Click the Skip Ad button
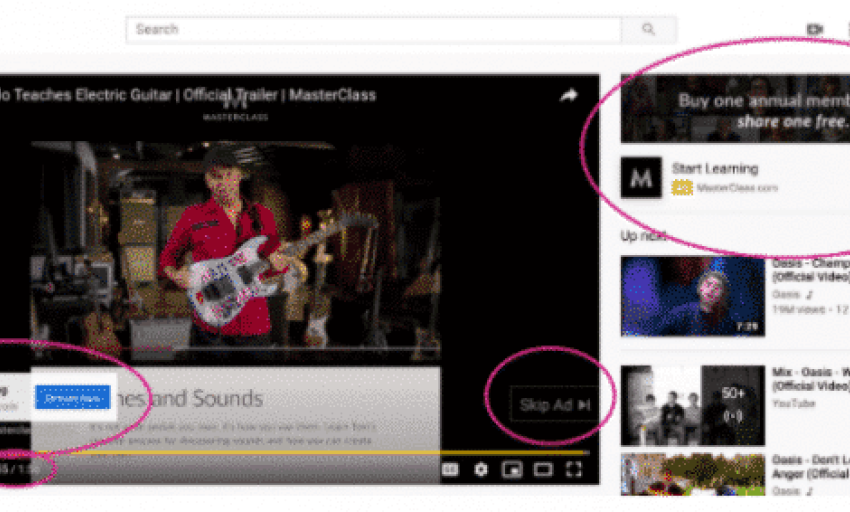Image resolution: width=850 pixels, height=512 pixels. point(554,405)
